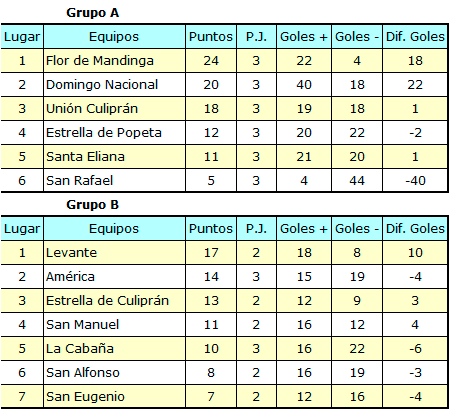Image resolution: width=449 pixels, height=409 pixels.
Task: Select the América team name
Action: pyautogui.click(x=70, y=277)
